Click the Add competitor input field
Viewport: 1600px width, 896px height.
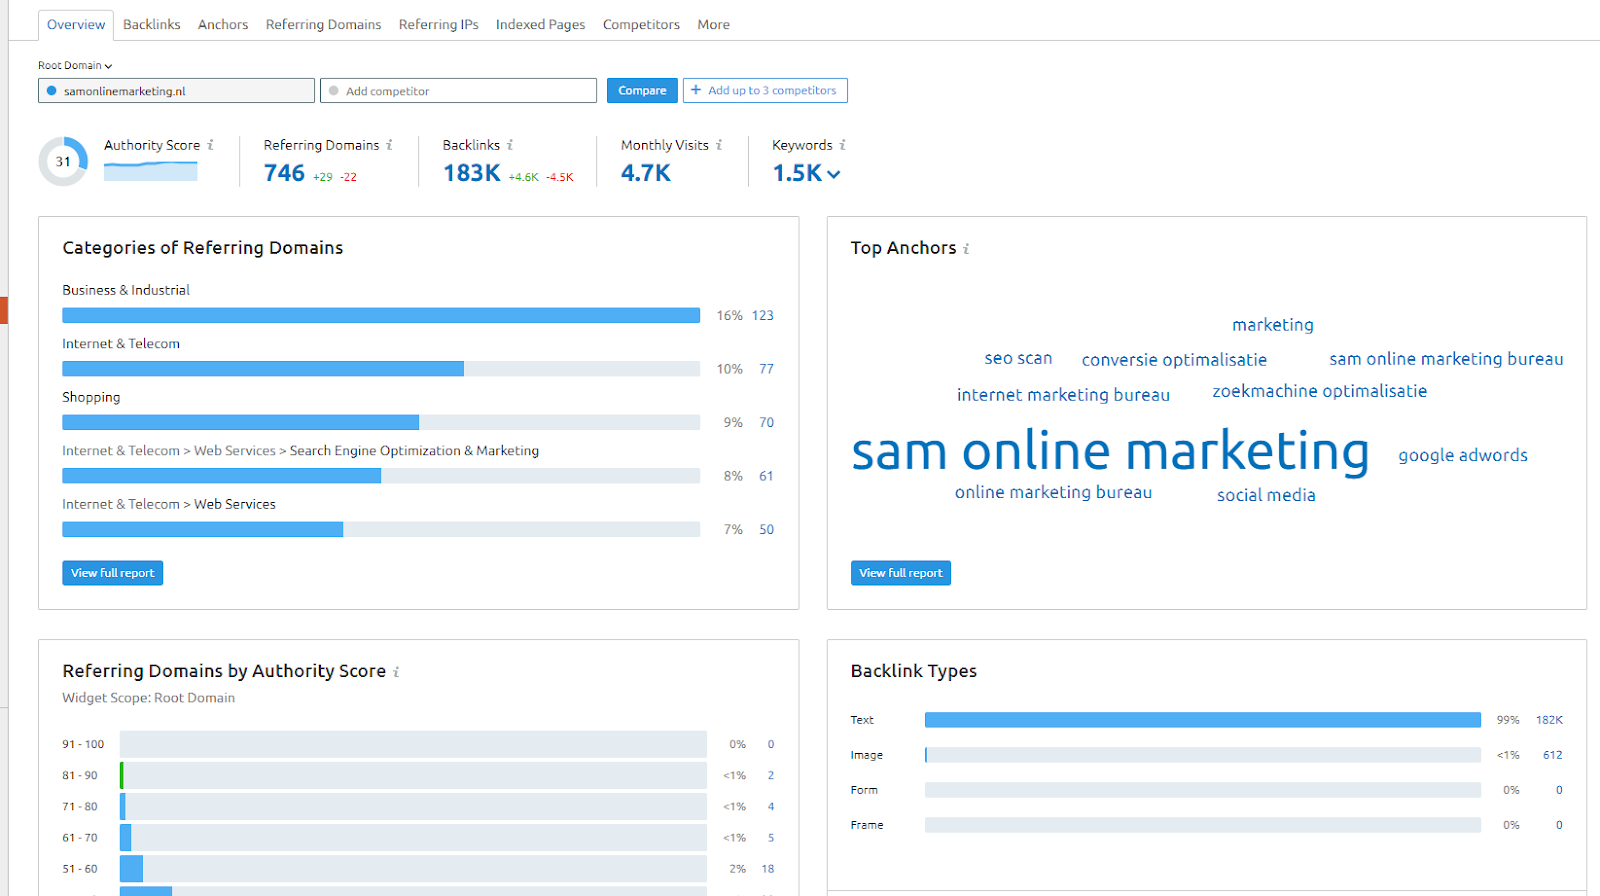pos(459,91)
